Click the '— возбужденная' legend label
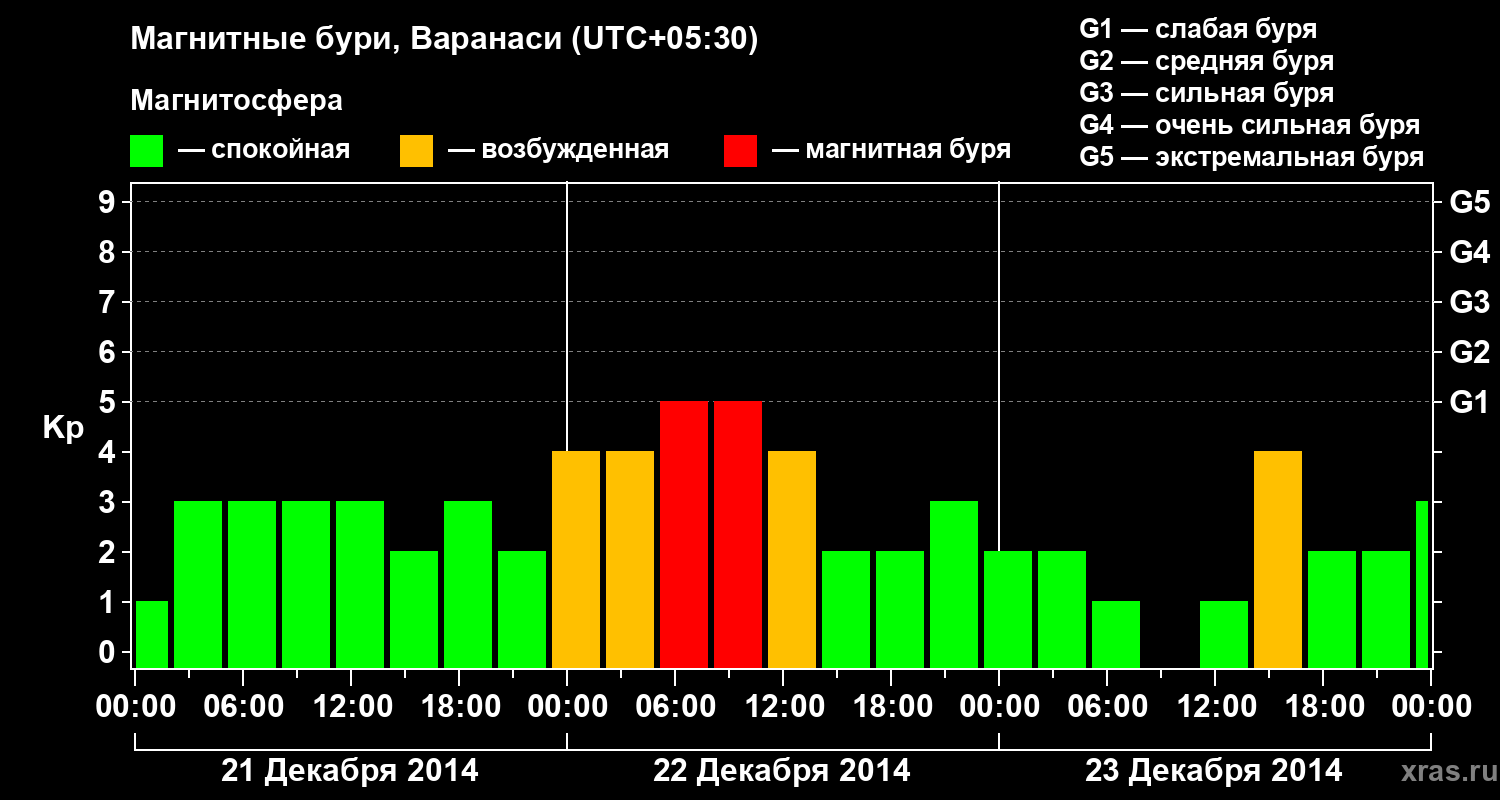The width and height of the screenshot is (1500, 800). [x=558, y=150]
